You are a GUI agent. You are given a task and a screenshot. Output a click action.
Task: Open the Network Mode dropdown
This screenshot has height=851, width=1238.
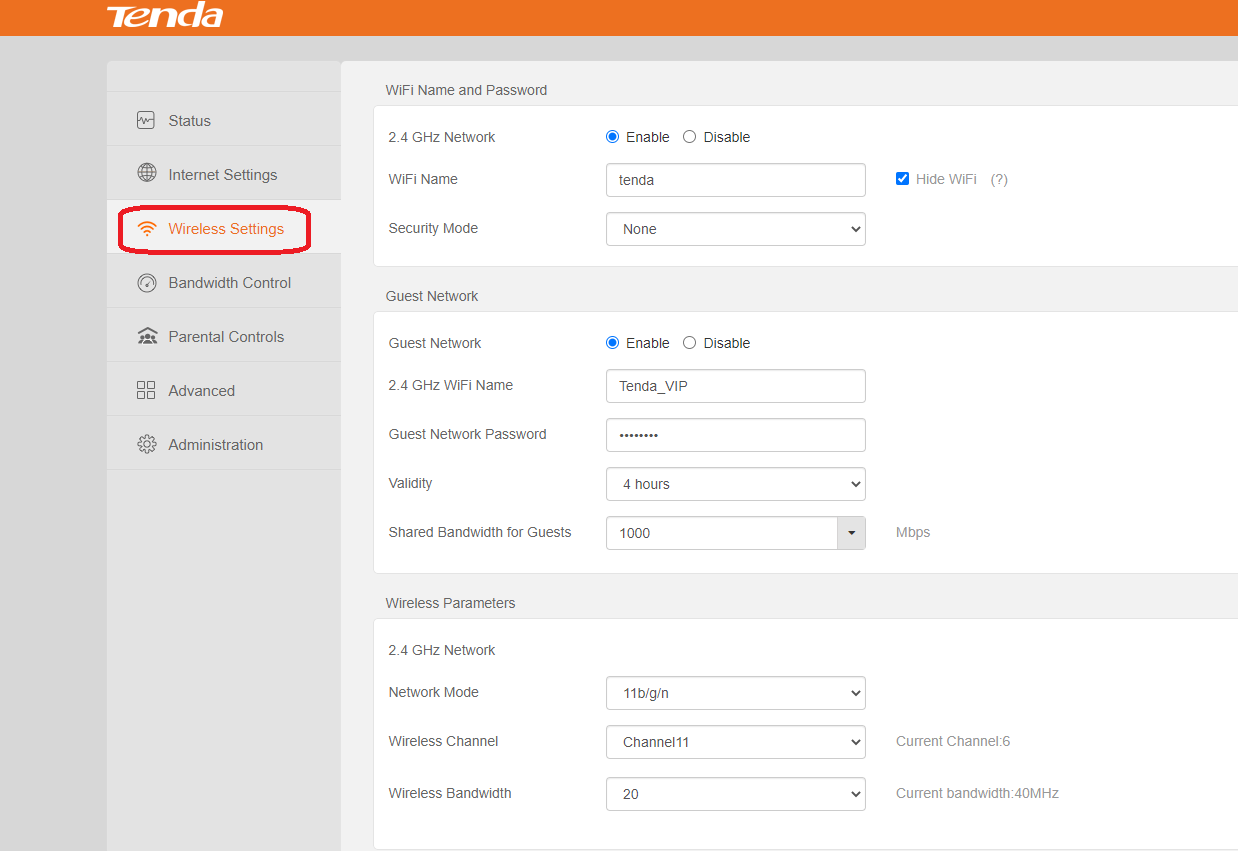735,693
